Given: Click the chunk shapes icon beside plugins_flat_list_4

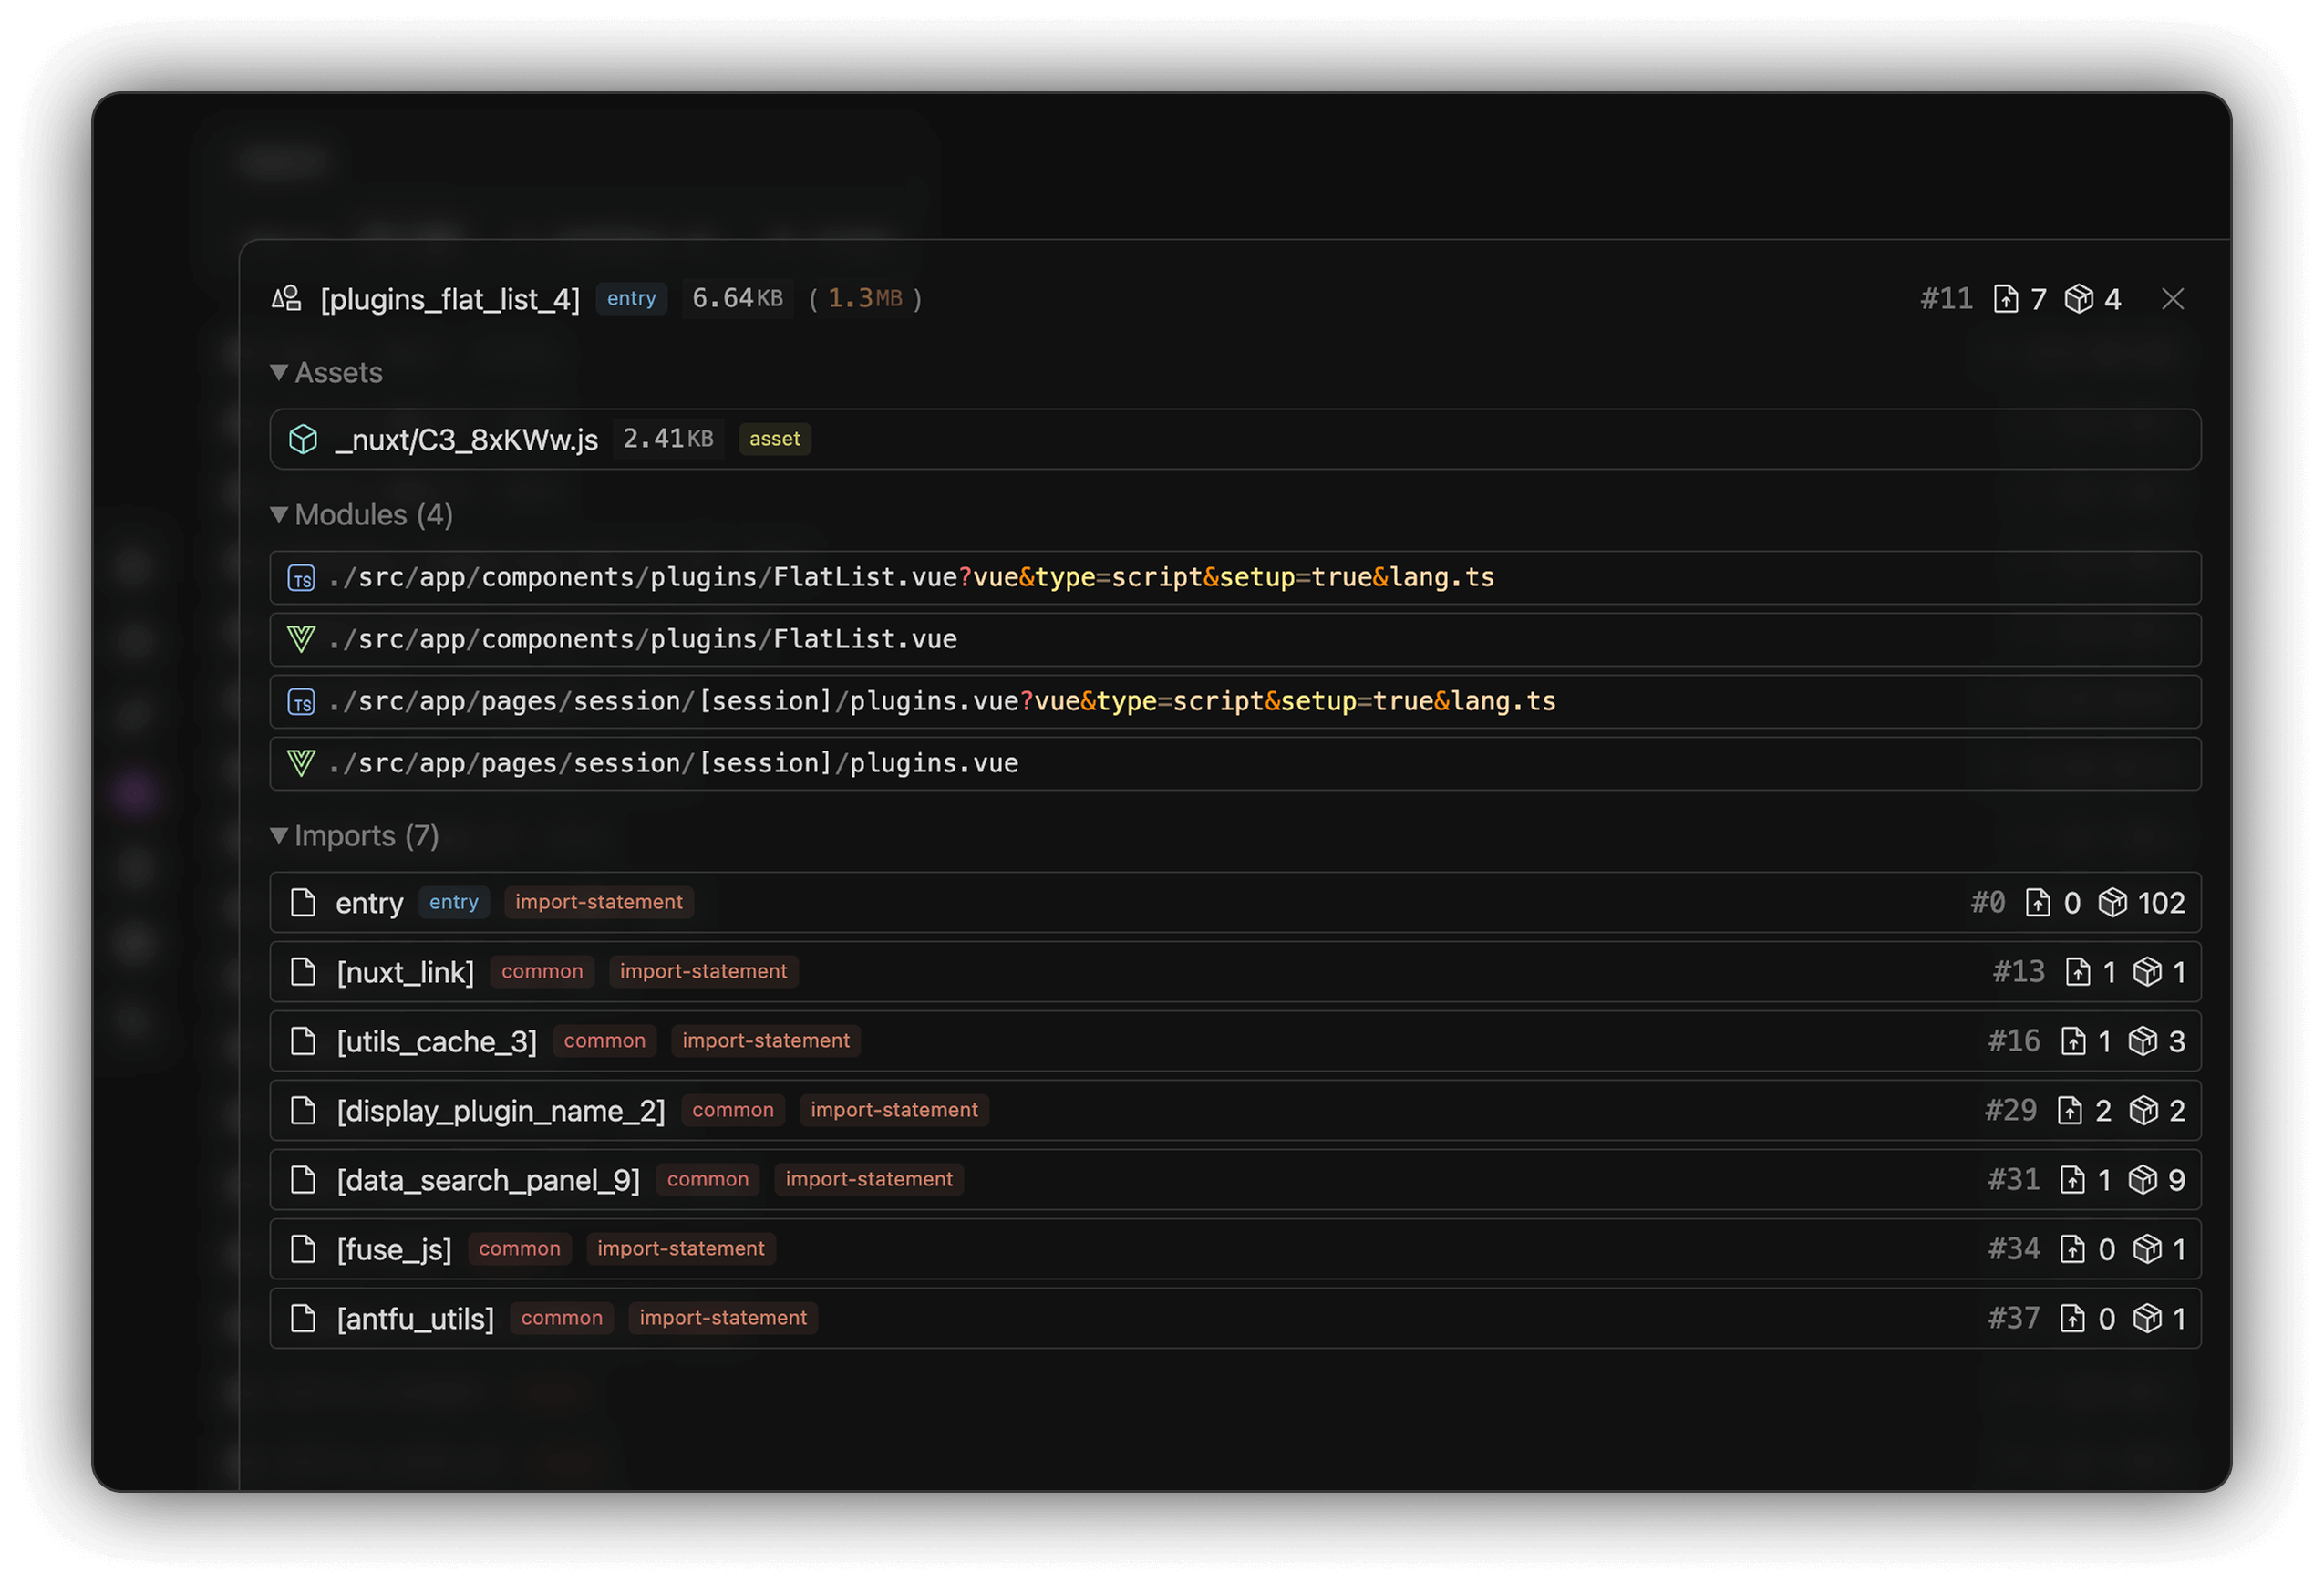Looking at the screenshot, I should click(286, 299).
